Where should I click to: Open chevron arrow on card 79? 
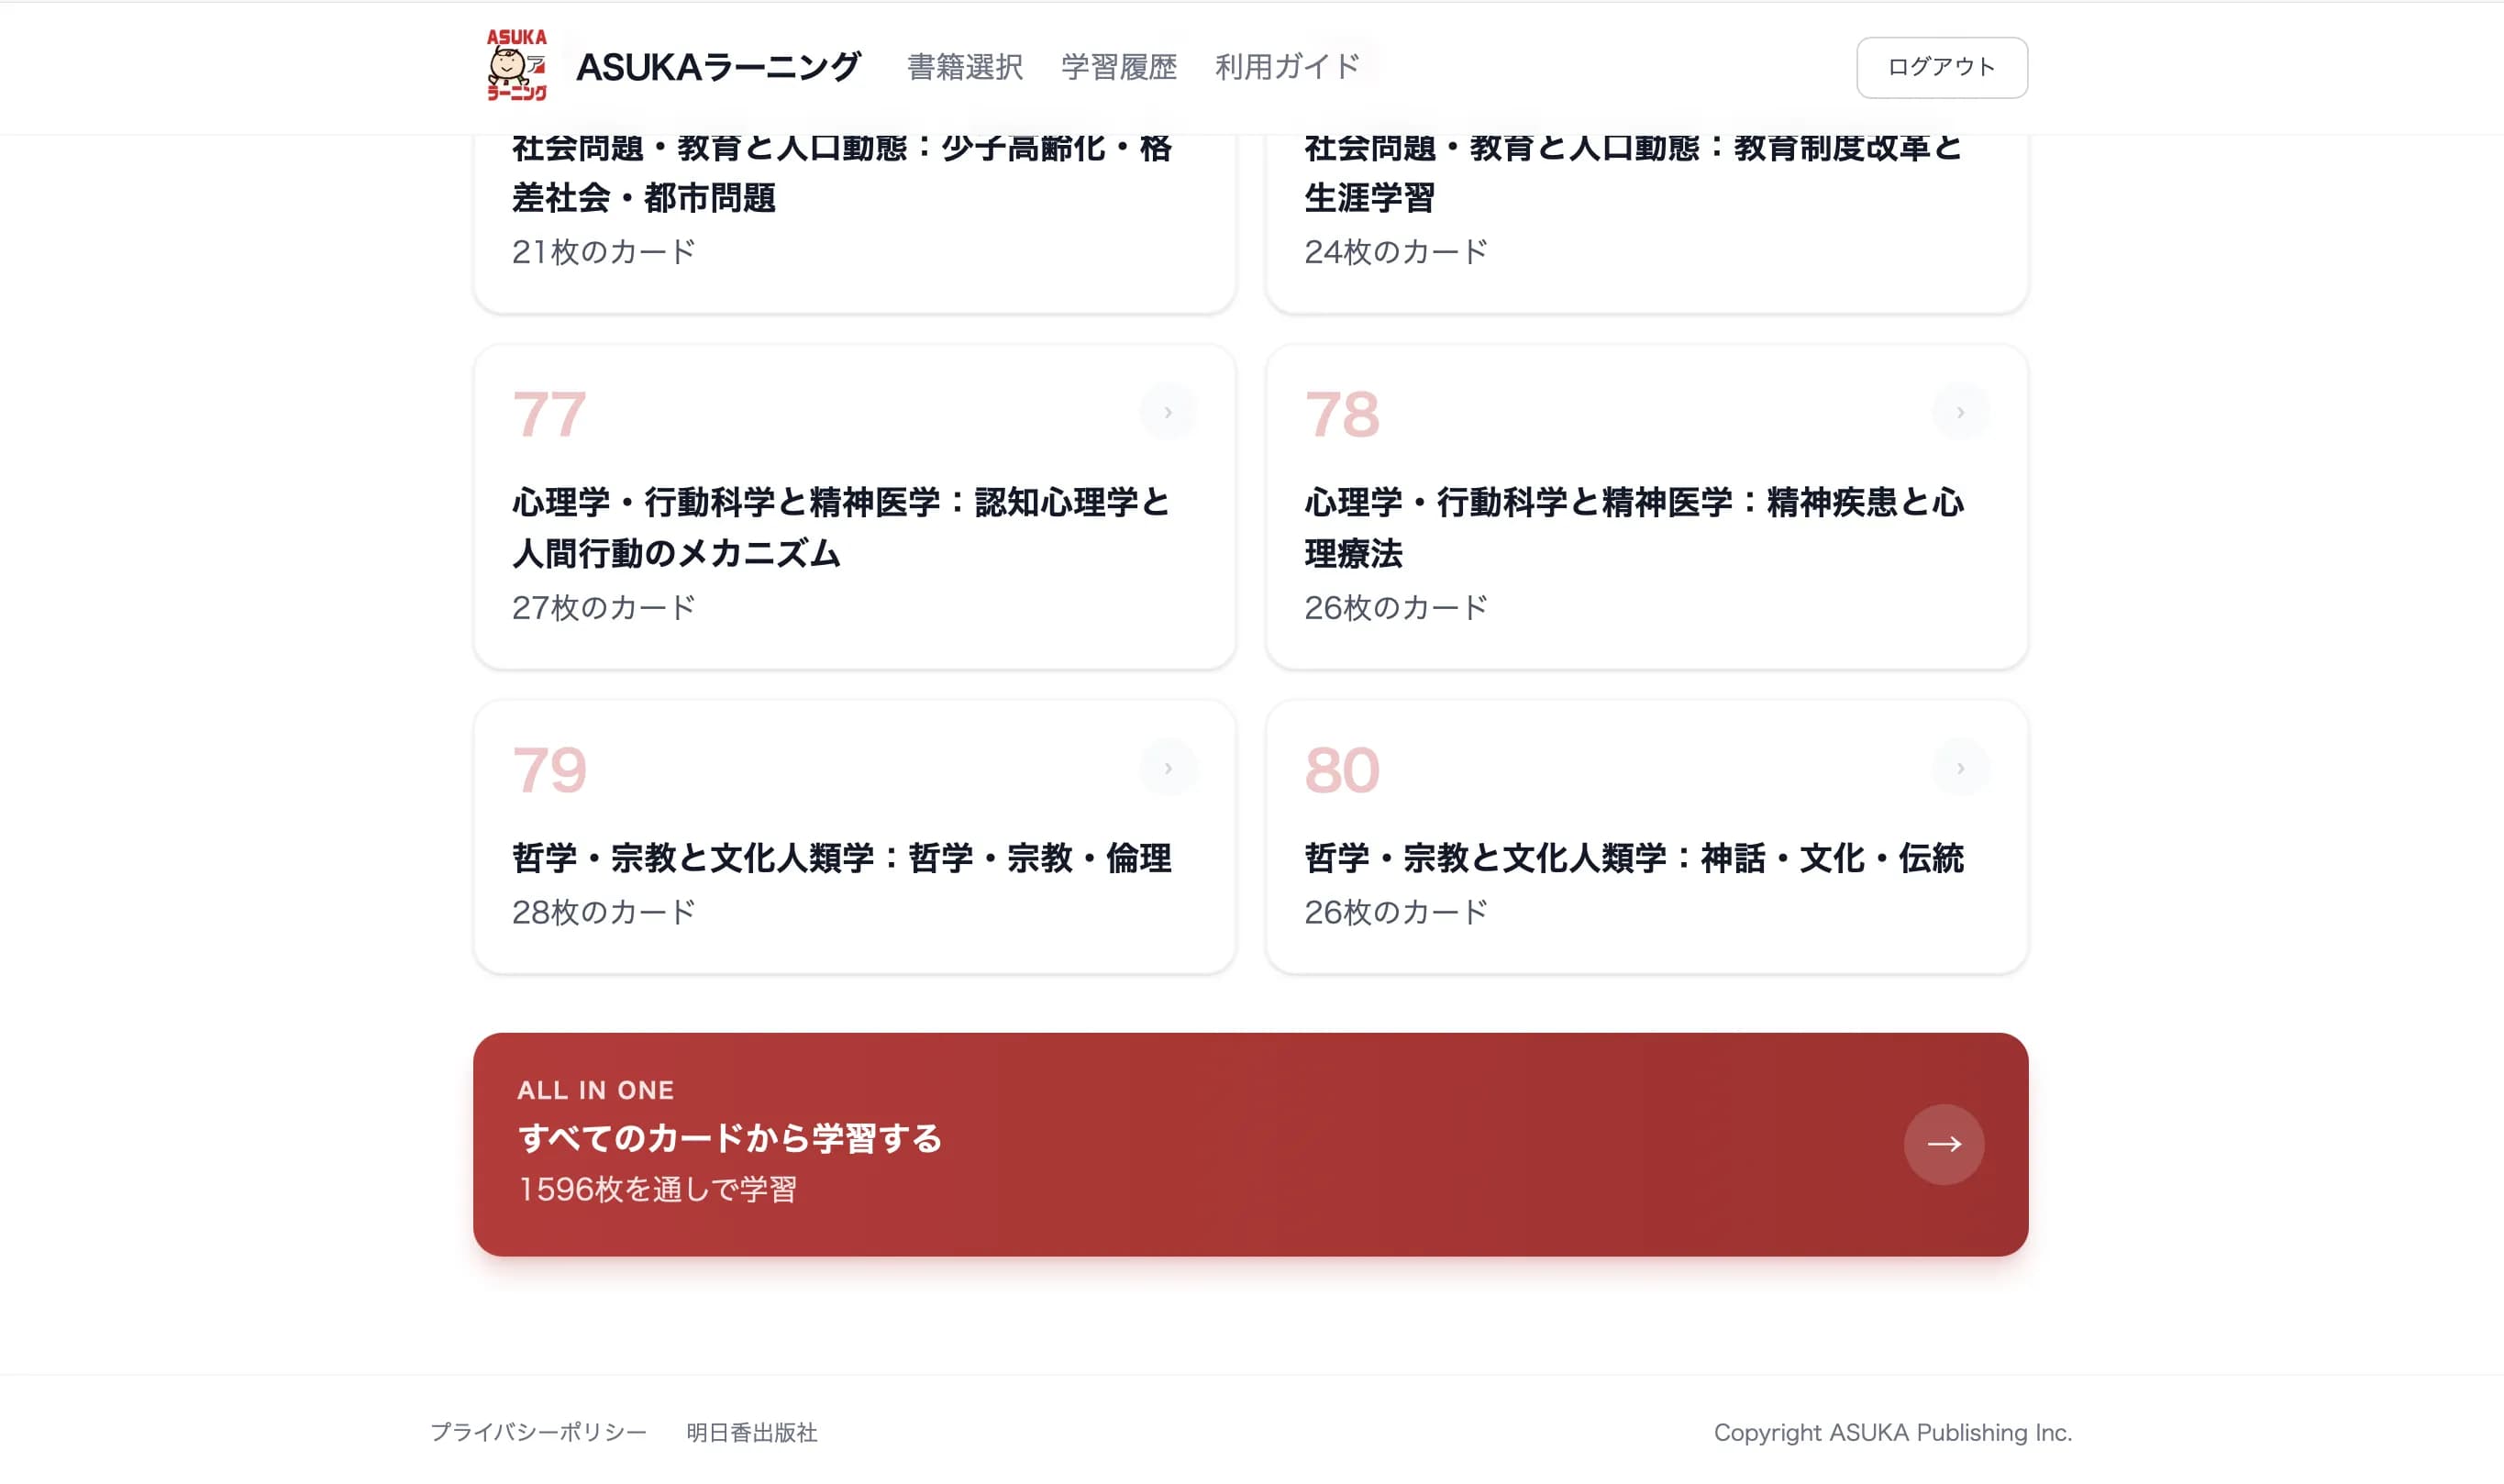[1167, 768]
